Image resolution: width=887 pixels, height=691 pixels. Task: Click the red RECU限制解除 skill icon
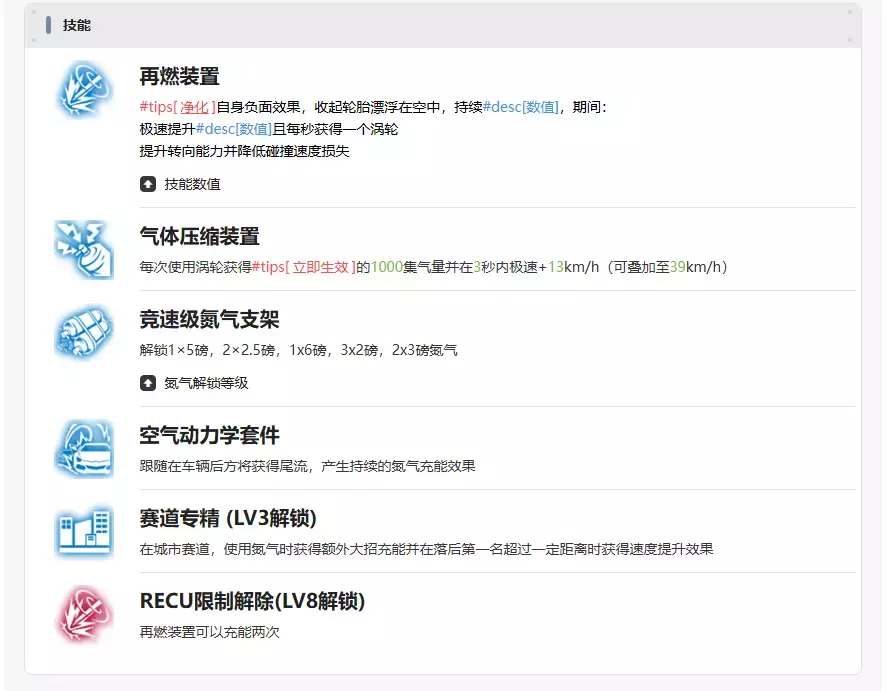83,614
